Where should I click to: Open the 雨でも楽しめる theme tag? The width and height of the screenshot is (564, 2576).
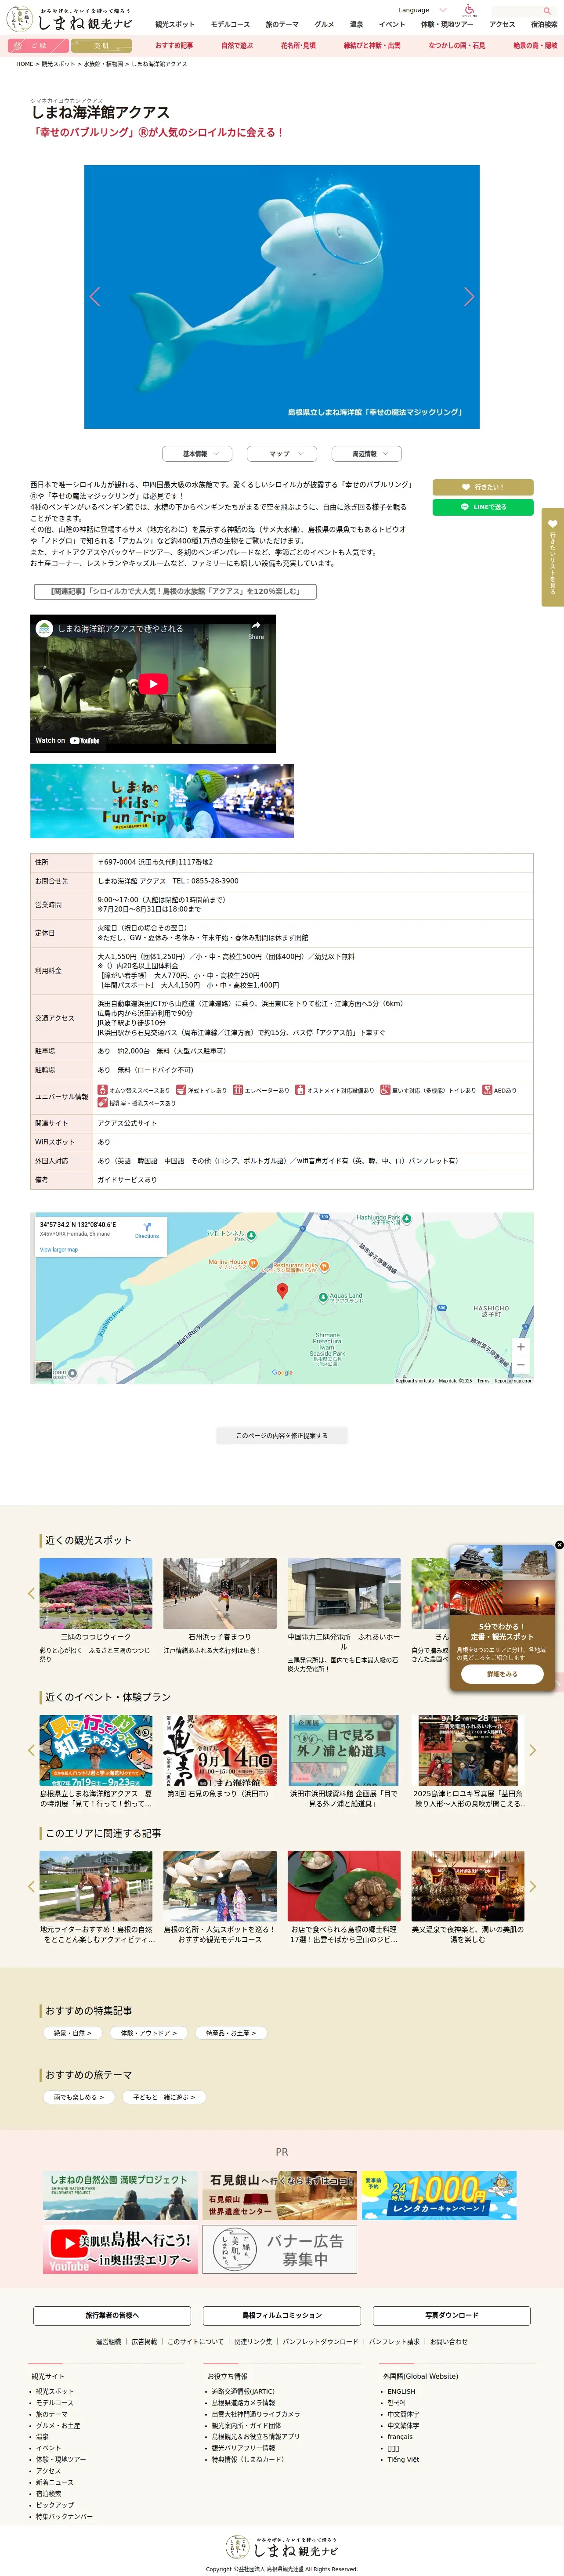pos(79,2097)
